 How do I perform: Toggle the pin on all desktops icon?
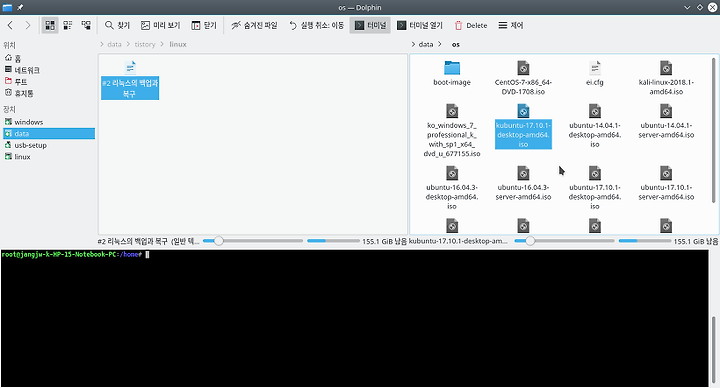[x=20, y=7]
